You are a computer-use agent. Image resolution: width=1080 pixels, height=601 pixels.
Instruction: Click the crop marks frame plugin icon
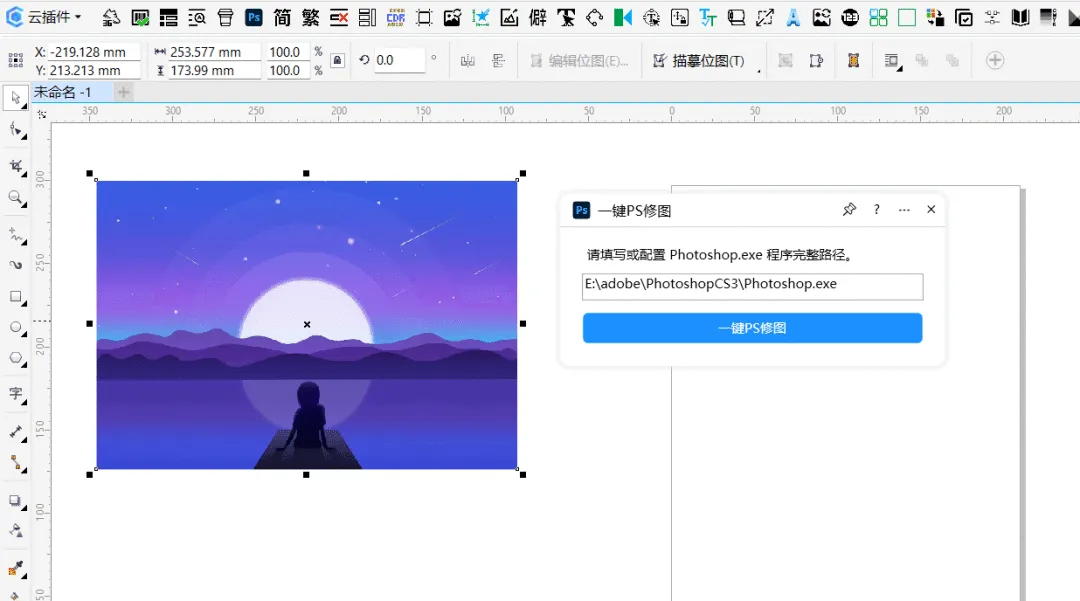(x=424, y=17)
